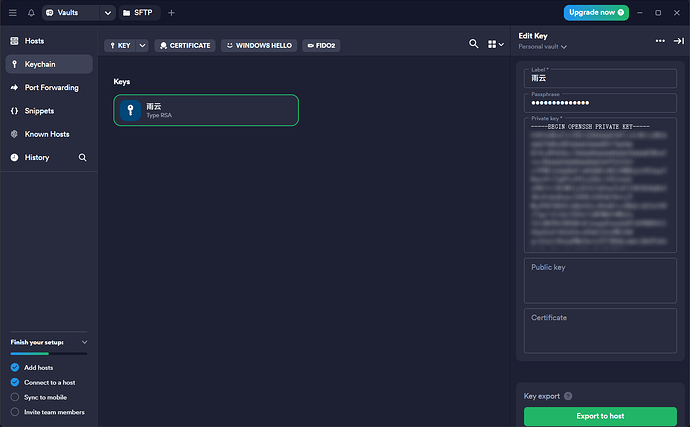This screenshot has width=690, height=427.
Task: Add new tab with plus icon
Action: 171,13
